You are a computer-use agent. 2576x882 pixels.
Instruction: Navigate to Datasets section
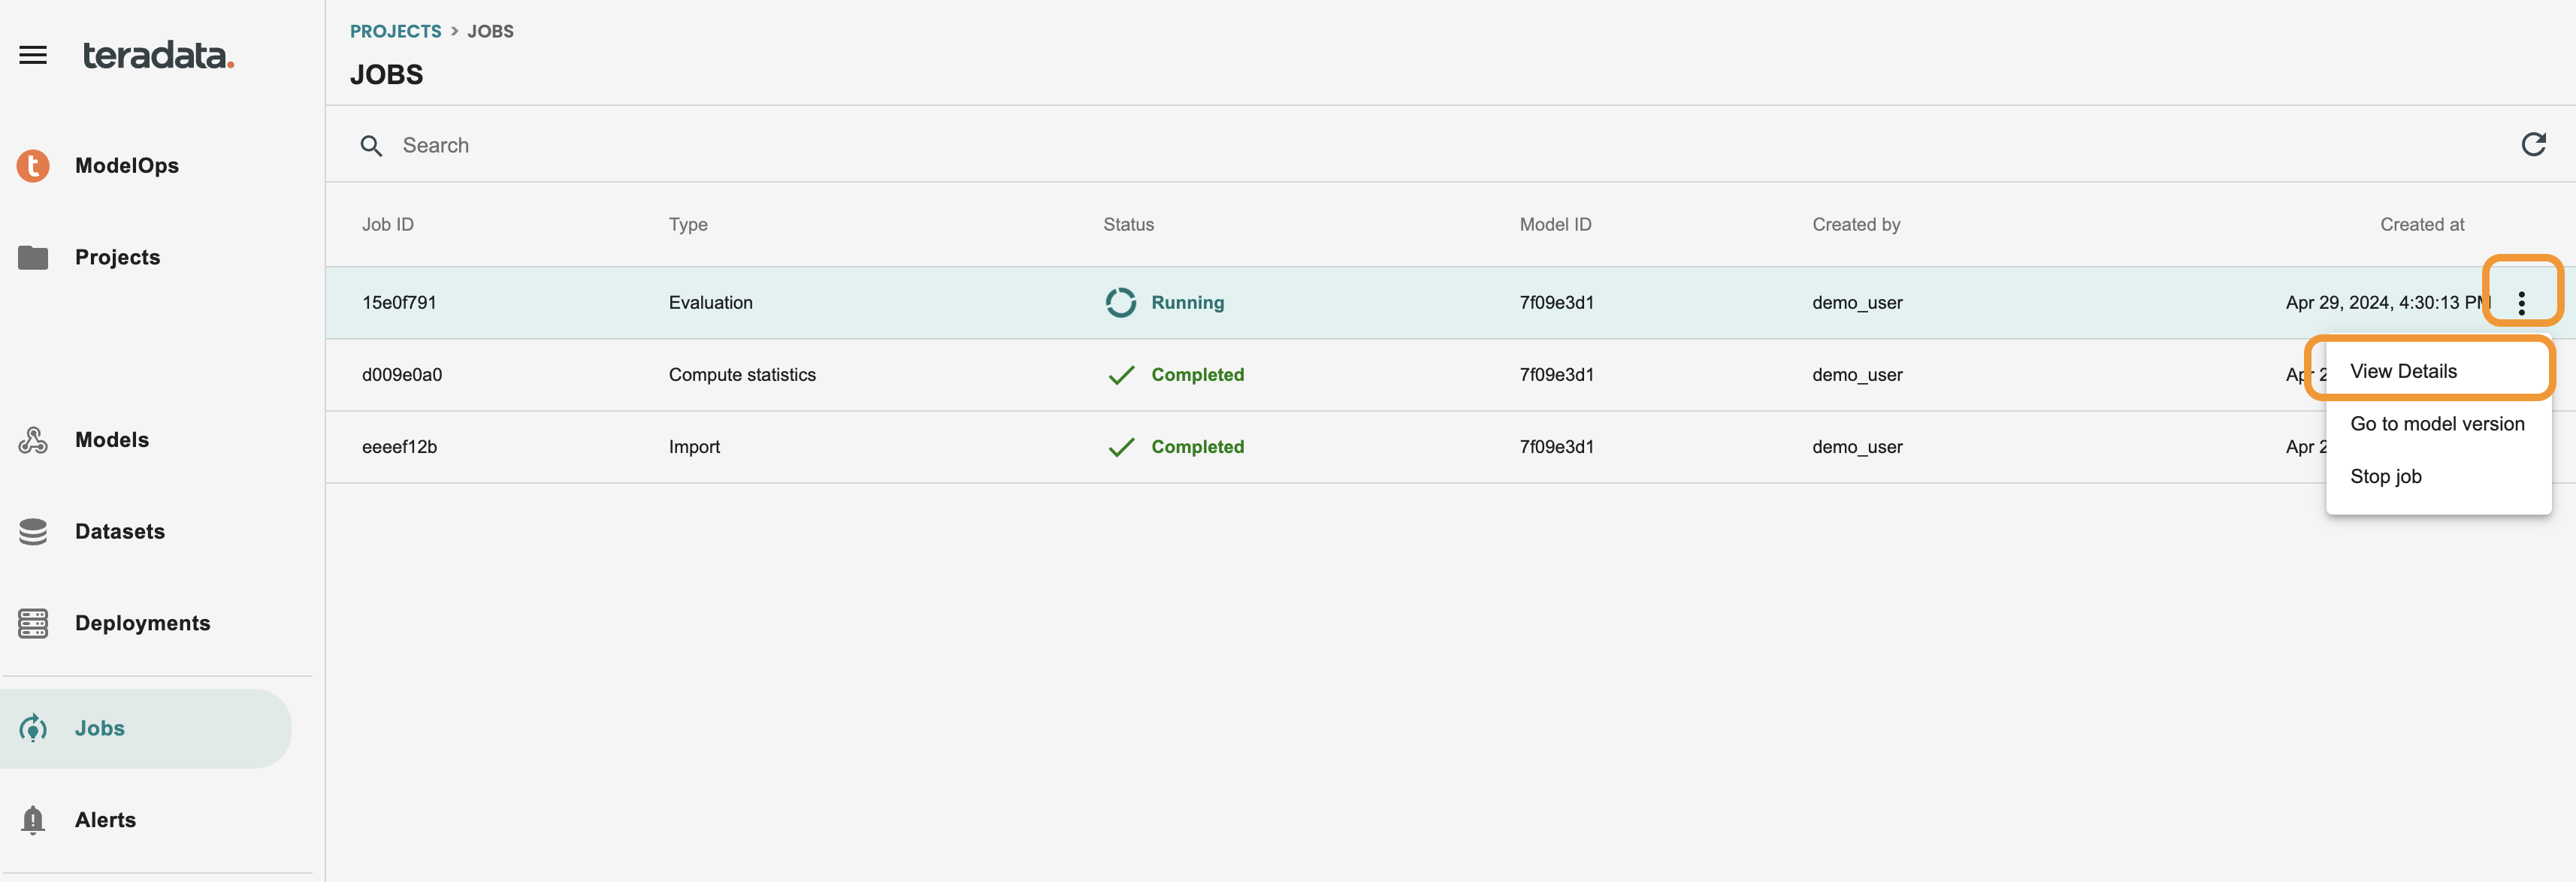[x=120, y=532]
